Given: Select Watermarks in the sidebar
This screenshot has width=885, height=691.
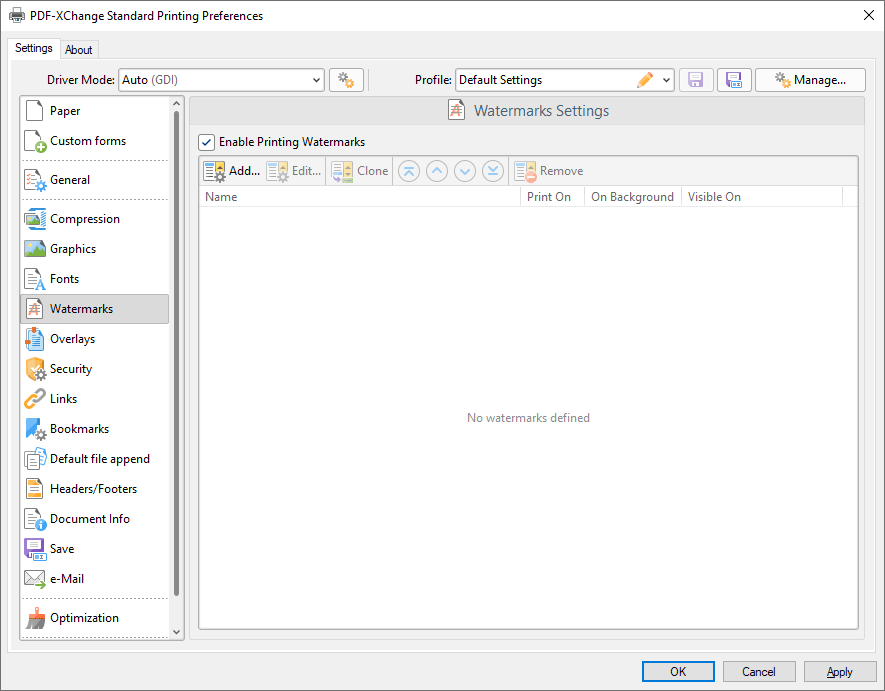Looking at the screenshot, I should click(94, 309).
